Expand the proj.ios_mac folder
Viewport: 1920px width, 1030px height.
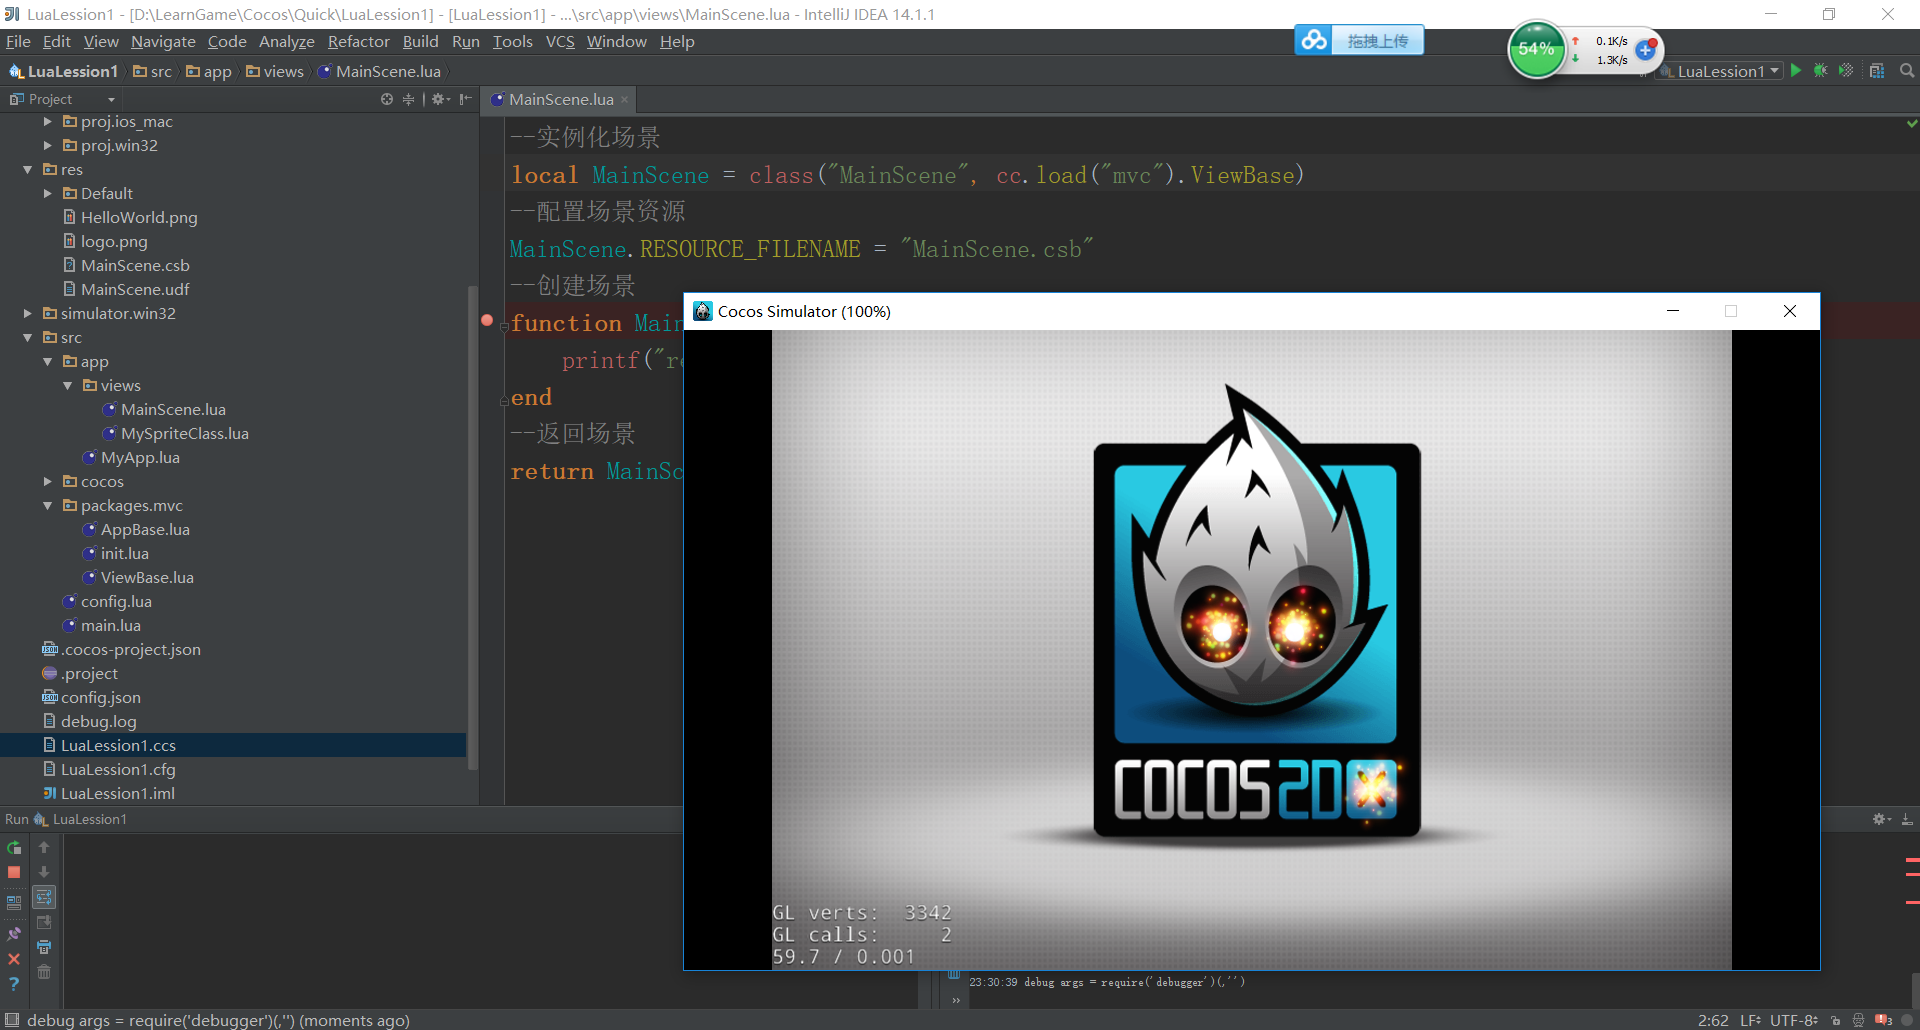[x=48, y=122]
